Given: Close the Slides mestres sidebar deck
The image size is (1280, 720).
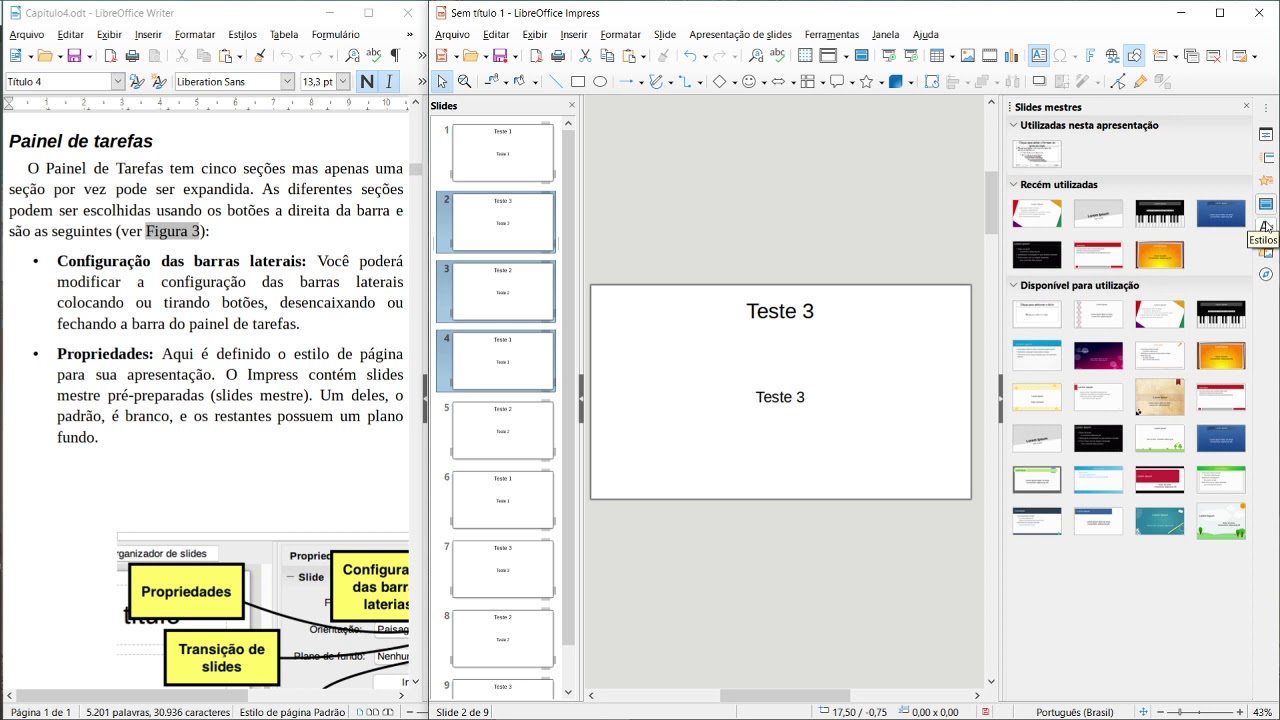Looking at the screenshot, I should (x=1246, y=106).
